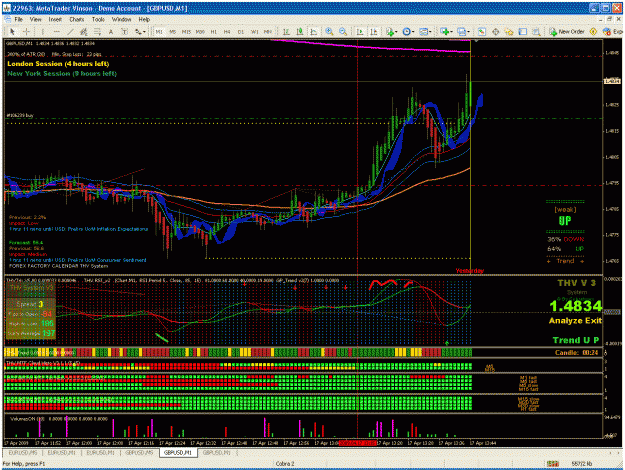Switch to W1 timeframe

[254, 32]
